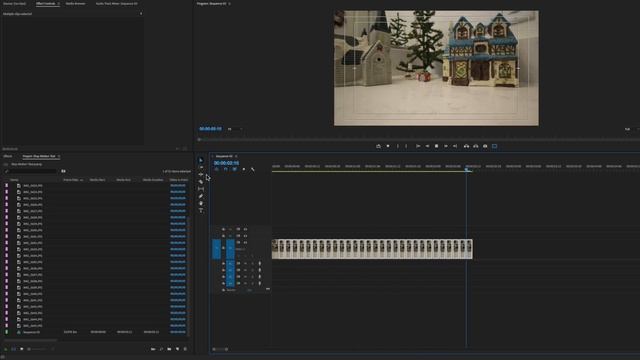Screen dimensions: 640x360
Task: Open the Program monitor zoom level dropdown
Action: tap(234, 129)
